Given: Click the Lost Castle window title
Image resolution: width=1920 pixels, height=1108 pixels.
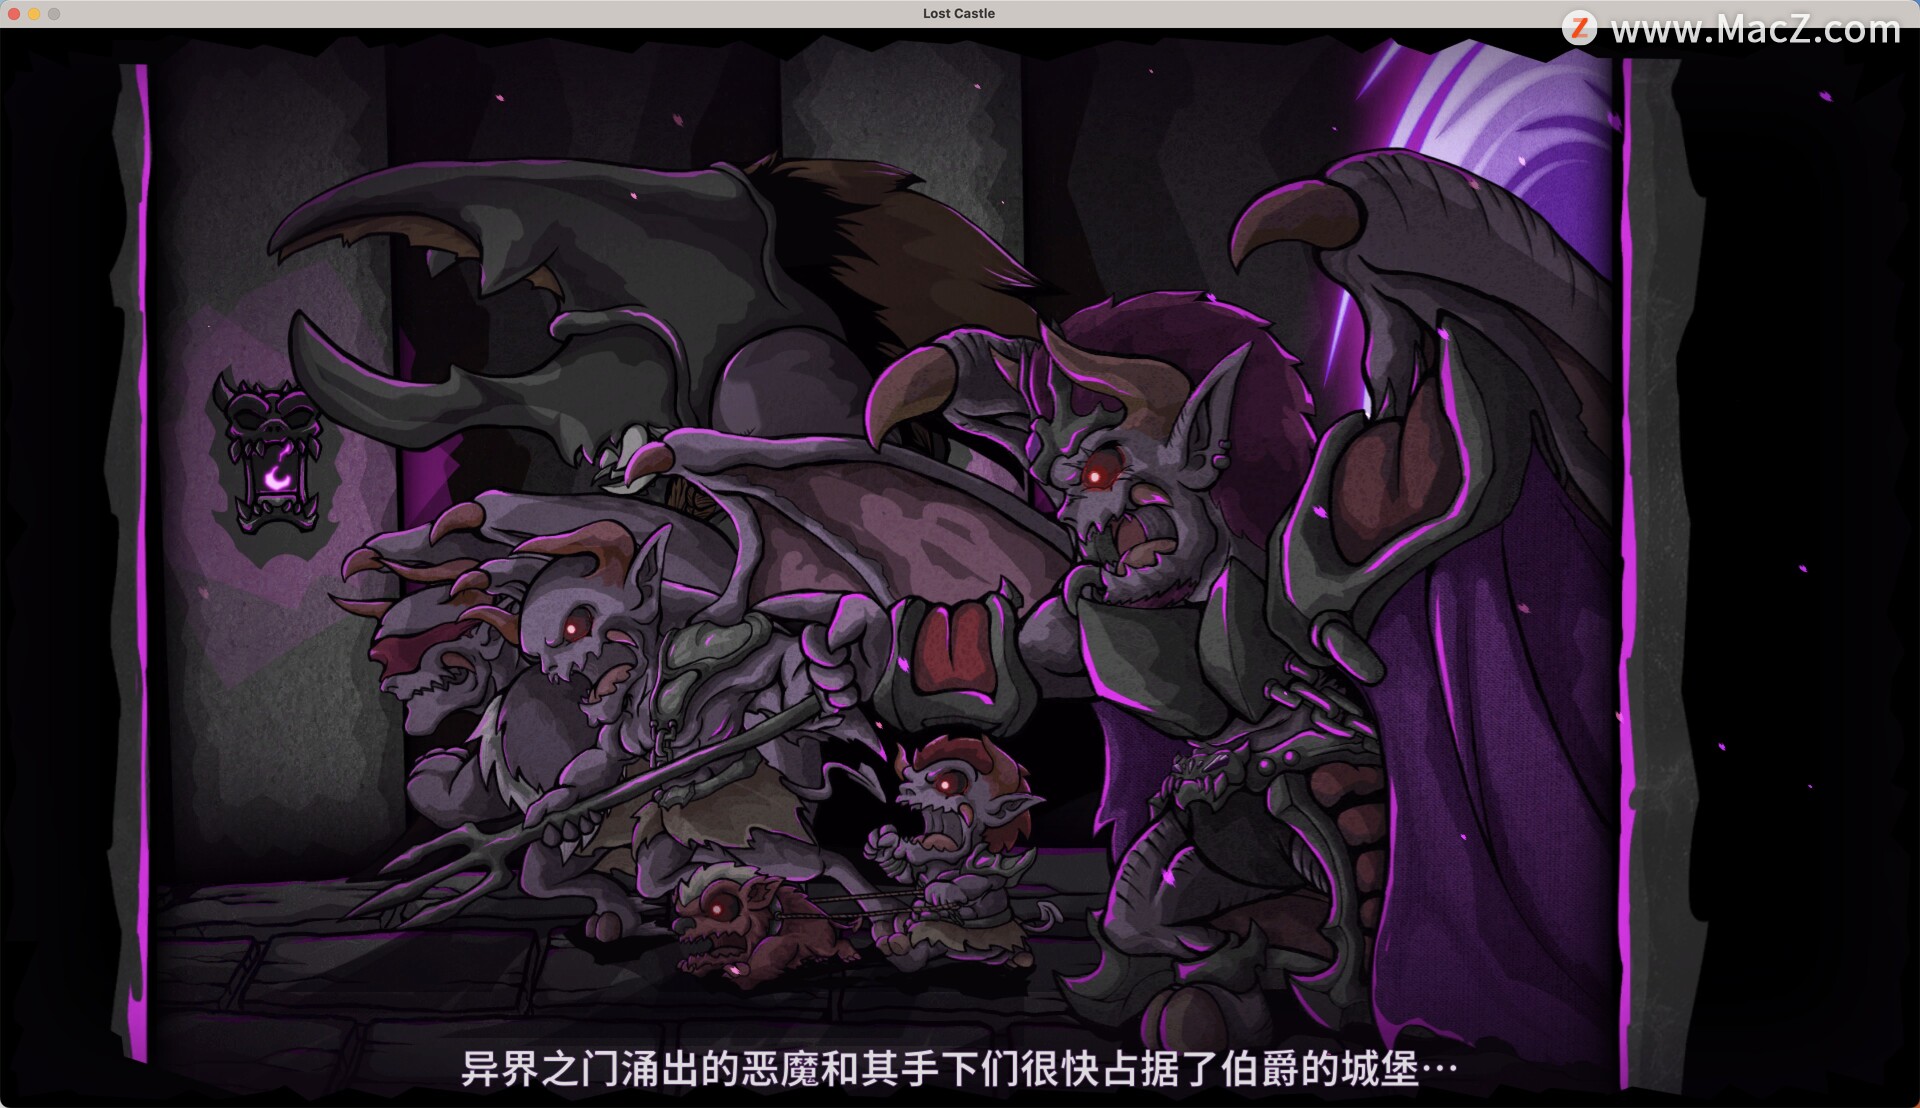Looking at the screenshot, I should pos(958,13).
